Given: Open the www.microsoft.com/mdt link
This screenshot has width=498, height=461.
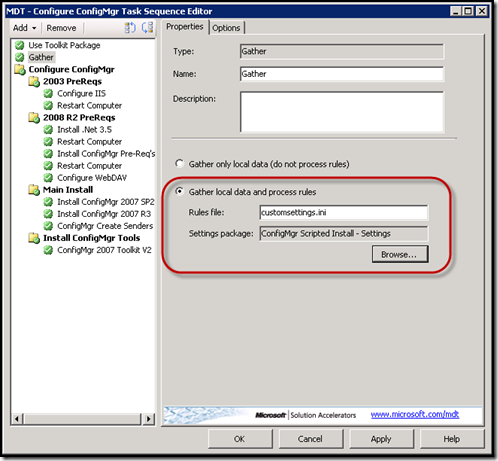Looking at the screenshot, I should [415, 415].
